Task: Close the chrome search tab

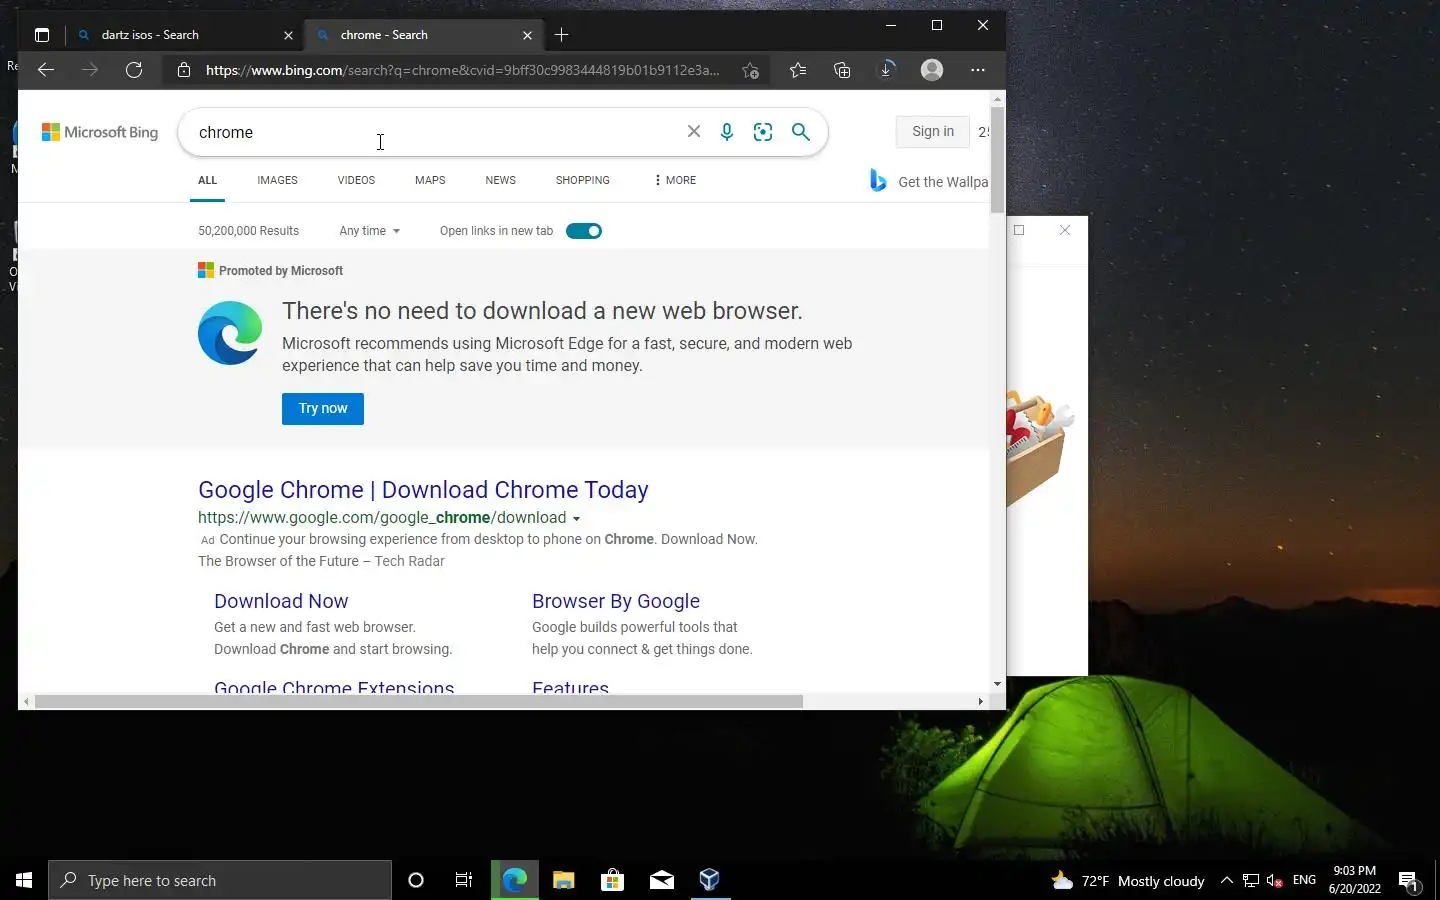Action: tap(528, 35)
